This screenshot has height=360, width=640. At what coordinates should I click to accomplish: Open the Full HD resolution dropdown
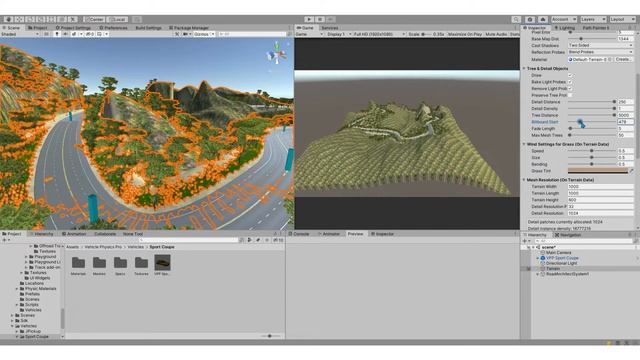point(379,34)
